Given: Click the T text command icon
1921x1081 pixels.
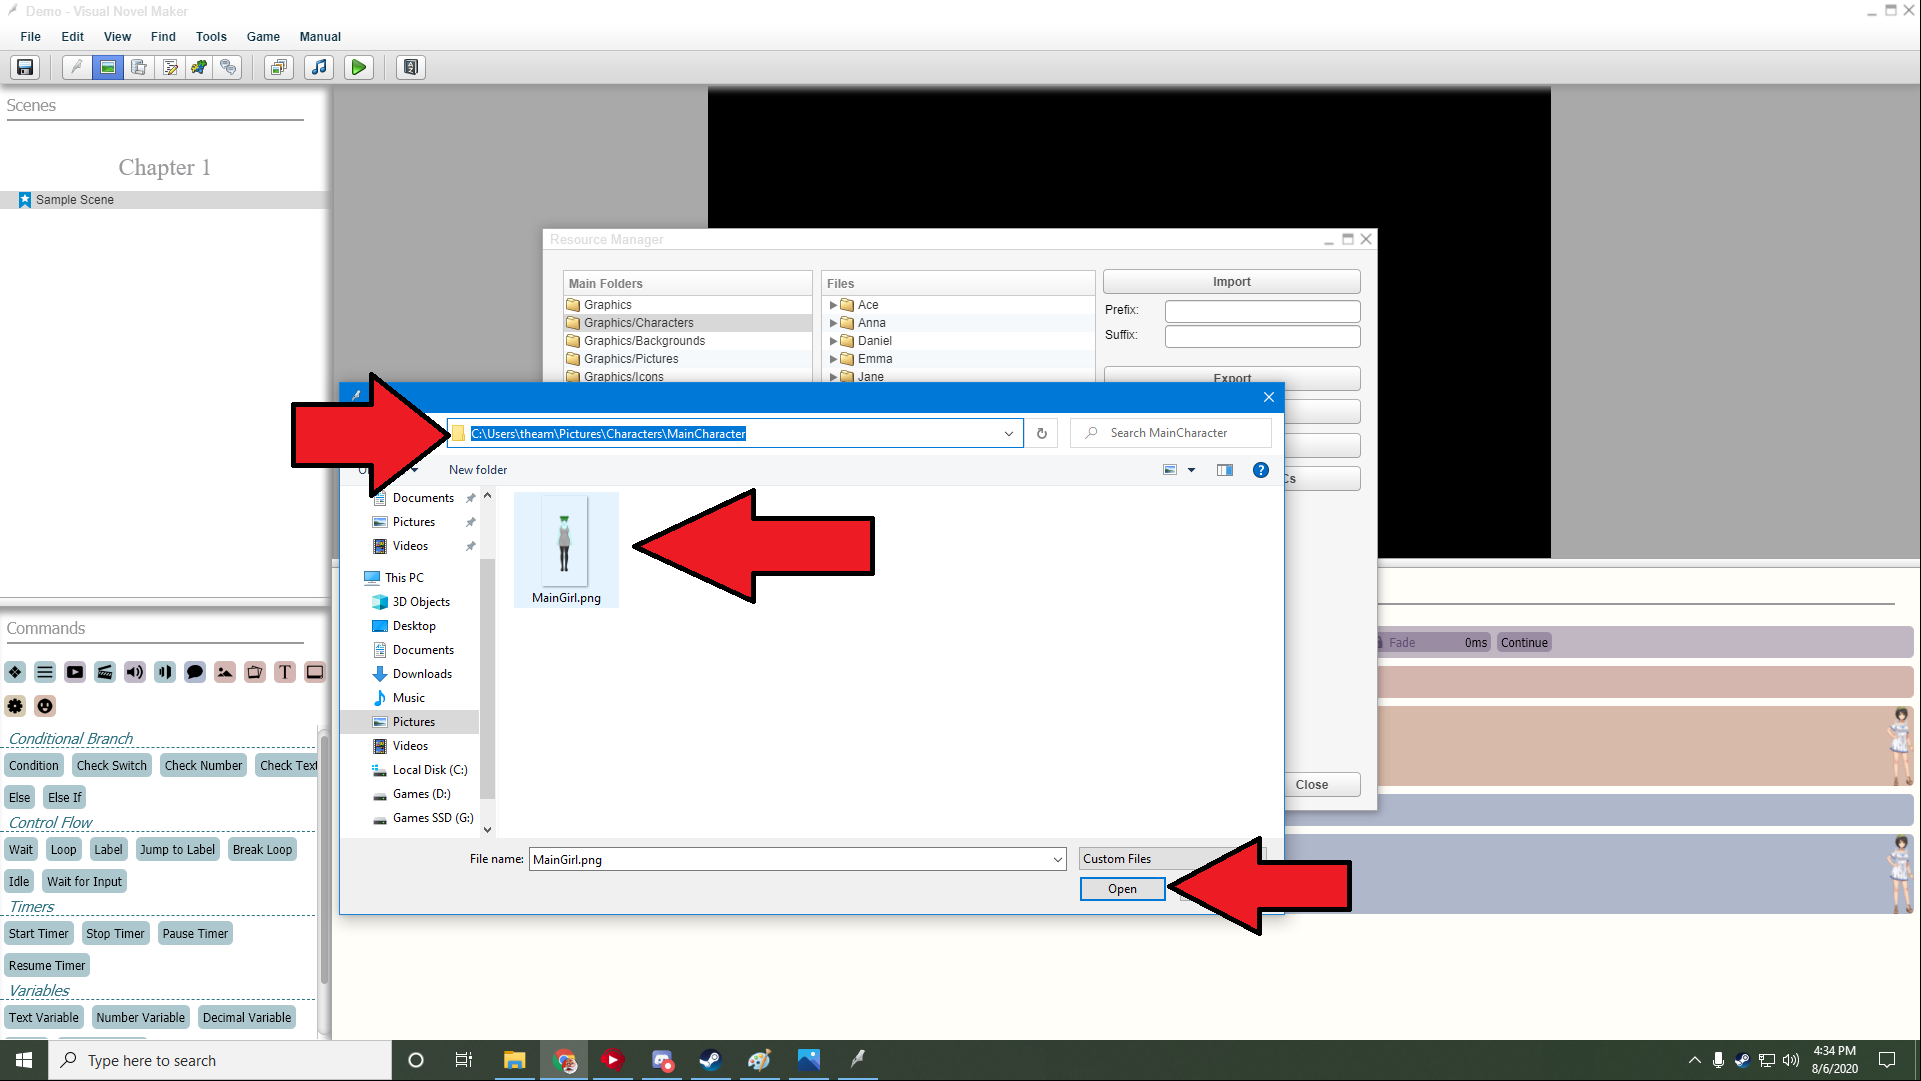Looking at the screenshot, I should pos(285,672).
